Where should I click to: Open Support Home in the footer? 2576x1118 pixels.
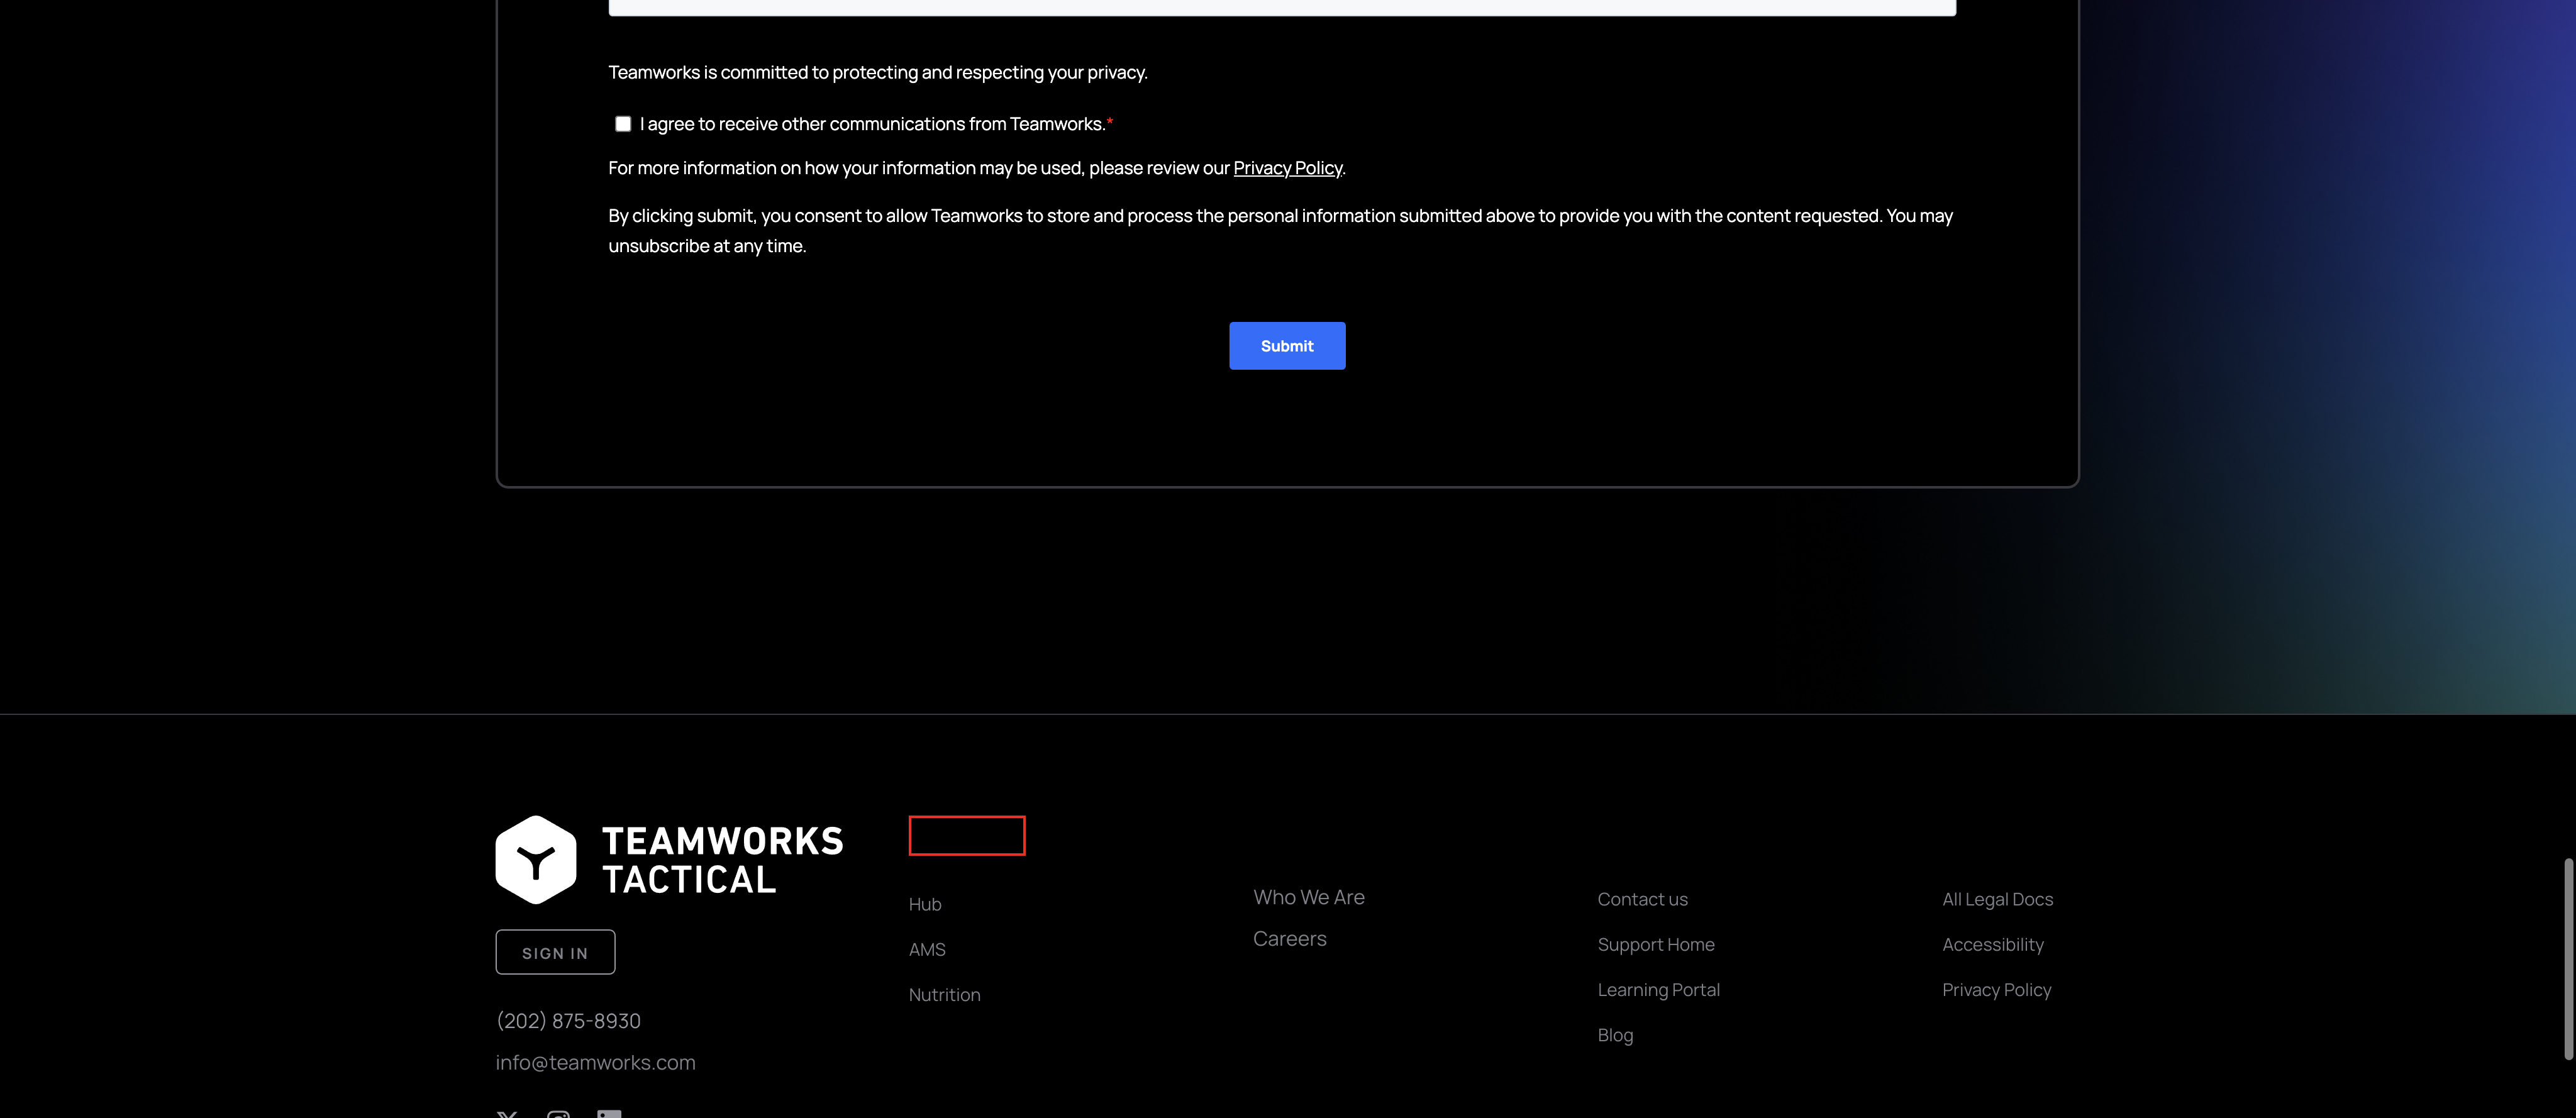[1655, 944]
